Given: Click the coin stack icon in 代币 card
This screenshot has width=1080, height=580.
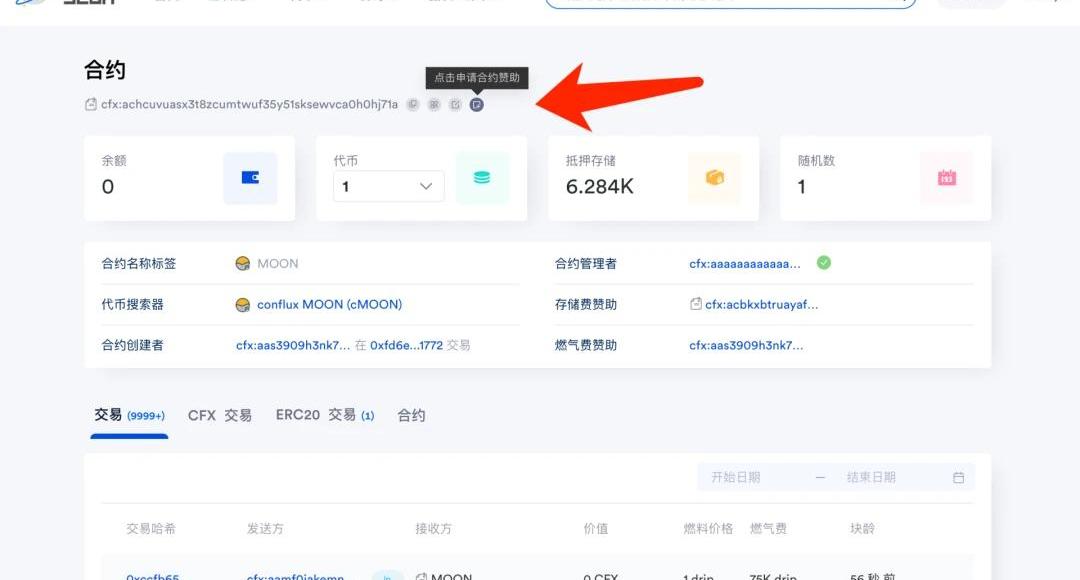Looking at the screenshot, I should (x=482, y=178).
